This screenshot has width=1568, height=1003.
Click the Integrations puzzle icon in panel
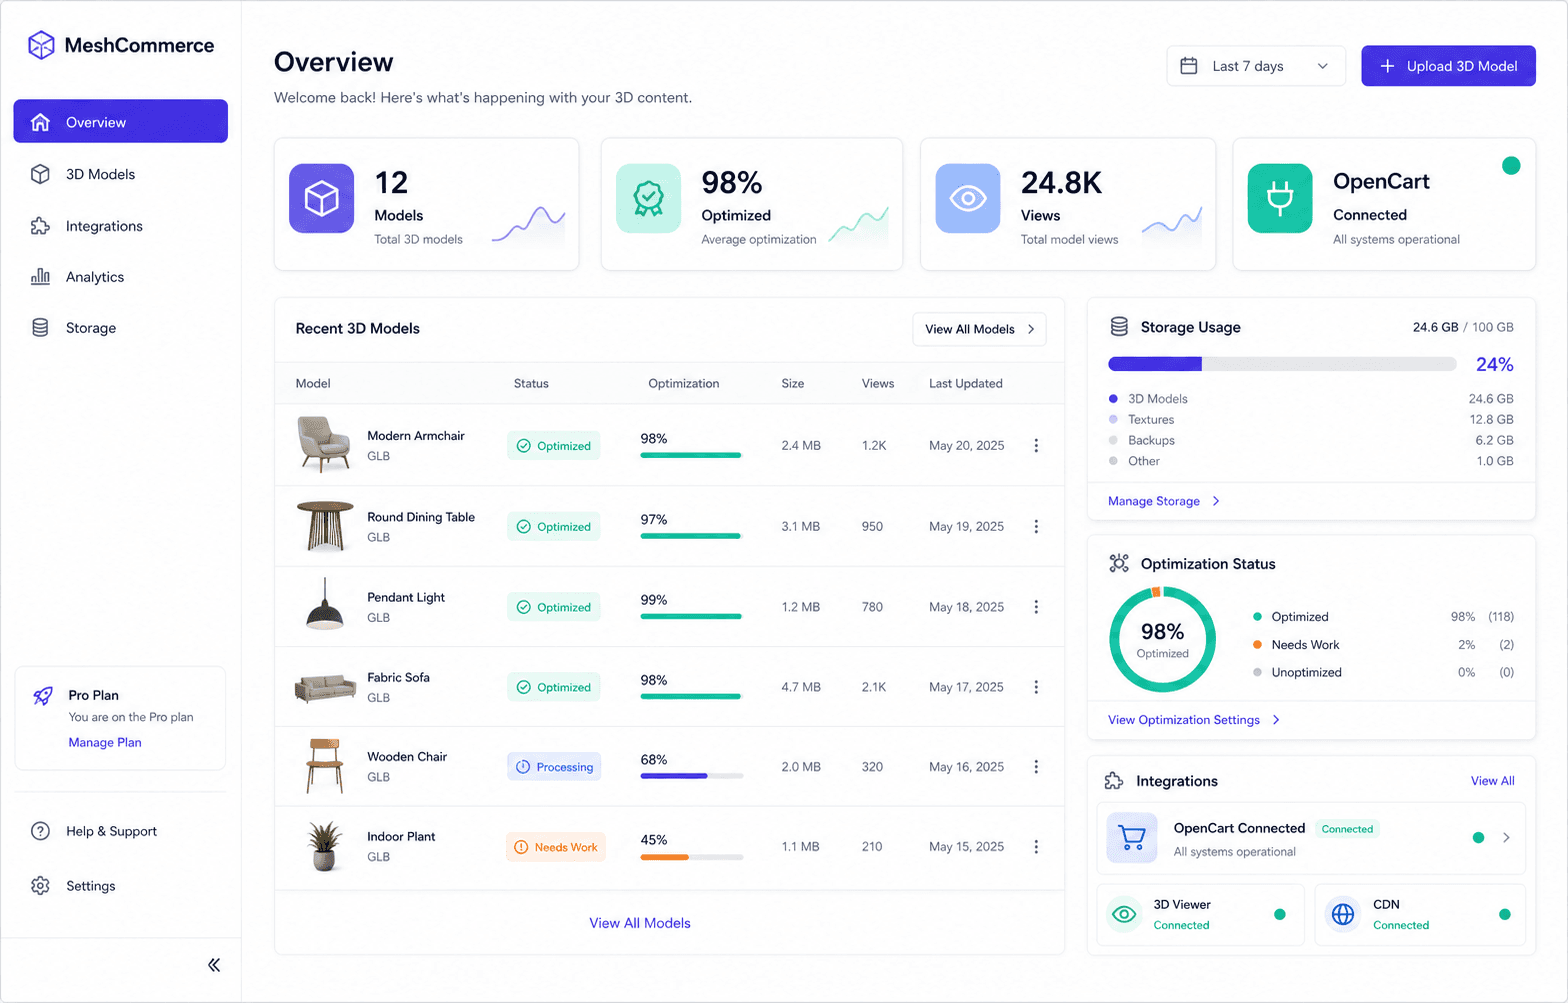(x=1113, y=781)
